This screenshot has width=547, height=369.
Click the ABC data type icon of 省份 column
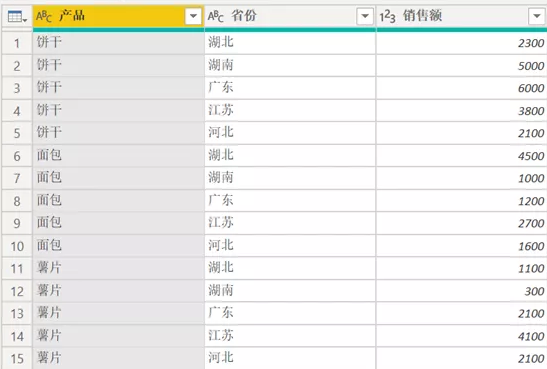tap(216, 16)
